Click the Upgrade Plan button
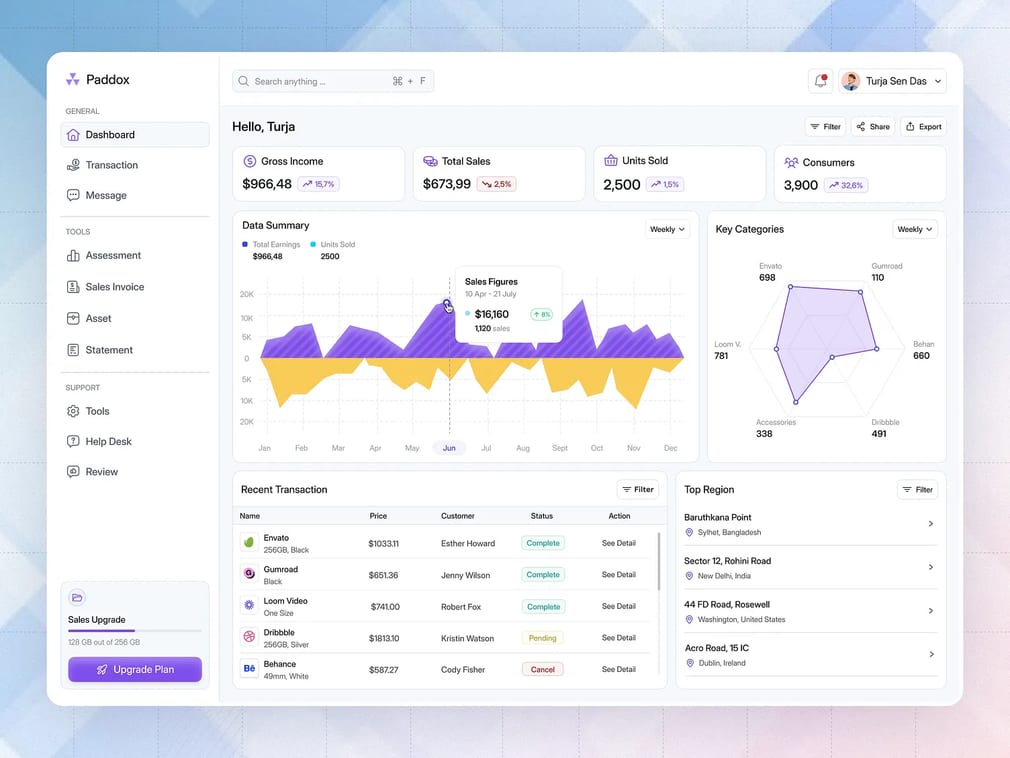This screenshot has width=1010, height=758. point(135,669)
